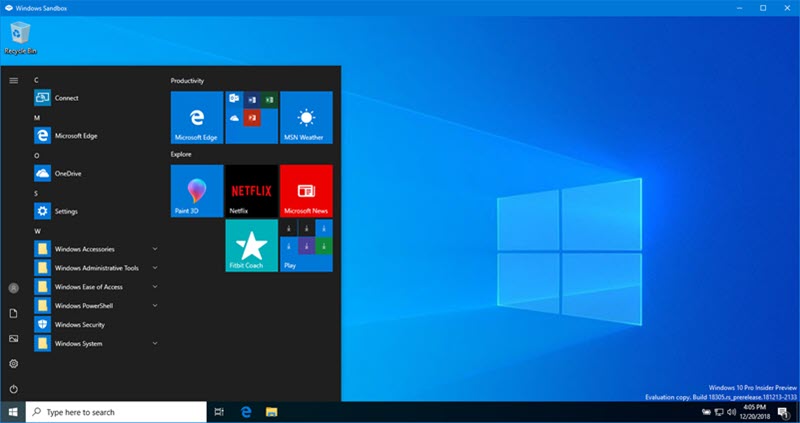Open the Action Center notifications icon
This screenshot has width=800, height=423.
click(783, 412)
